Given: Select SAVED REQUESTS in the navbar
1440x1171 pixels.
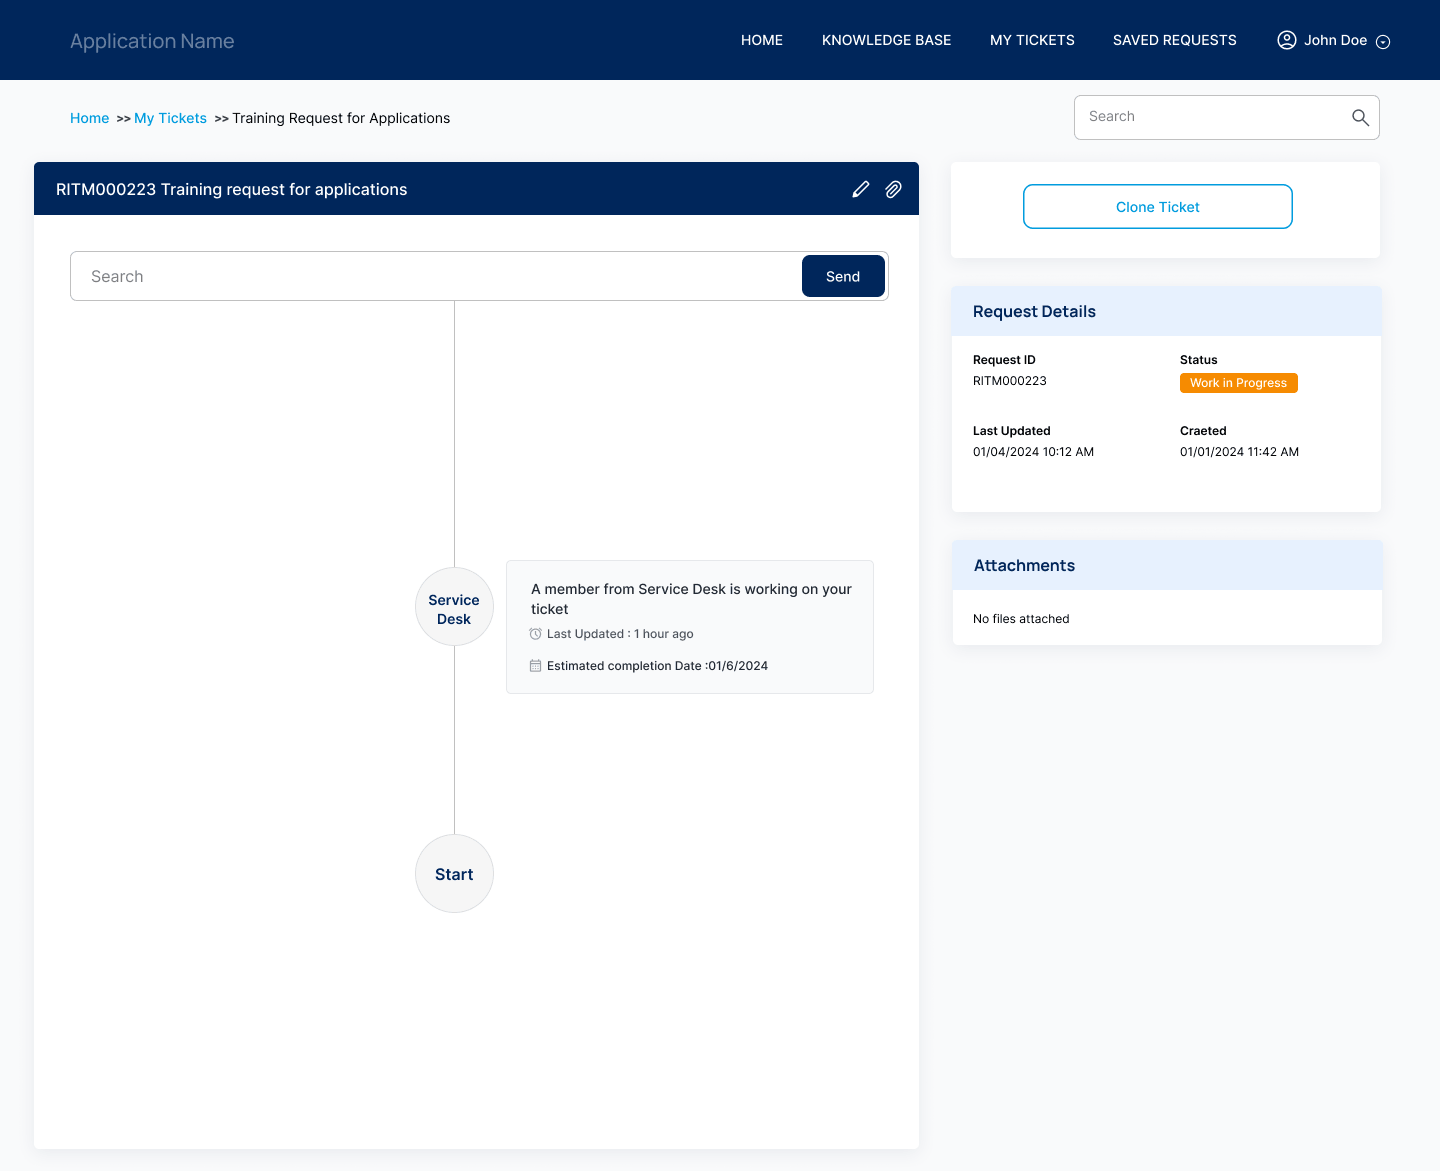Looking at the screenshot, I should coord(1174,40).
